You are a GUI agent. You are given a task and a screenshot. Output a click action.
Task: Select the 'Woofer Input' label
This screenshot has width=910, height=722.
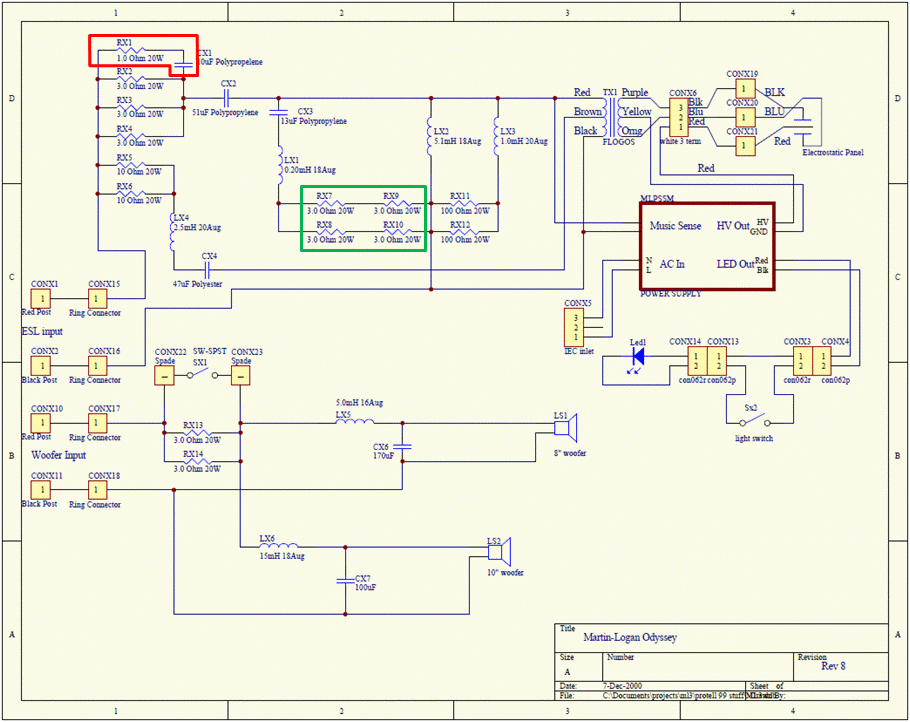click(59, 455)
